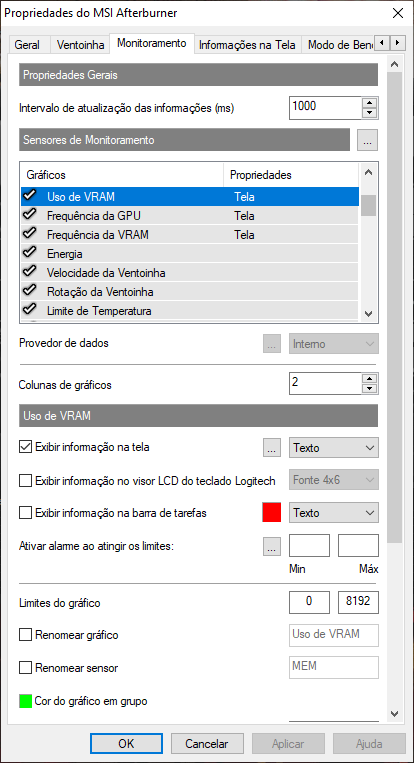
Task: Click the maximum graph limit field 8192
Action: 358,602
